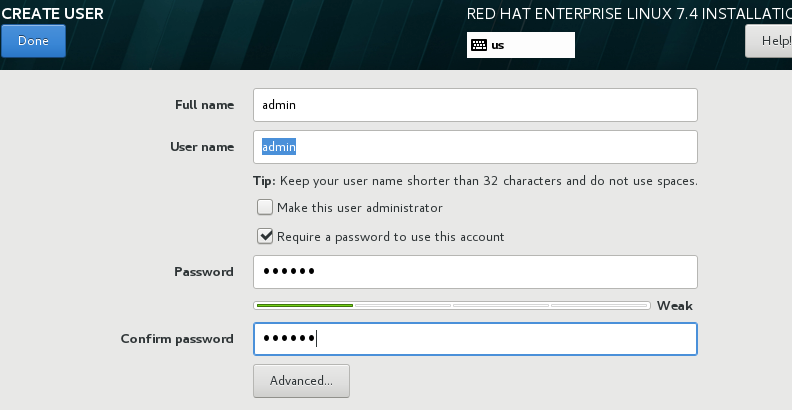Click the password strength bar
This screenshot has height=410, width=792.
[x=452, y=305]
